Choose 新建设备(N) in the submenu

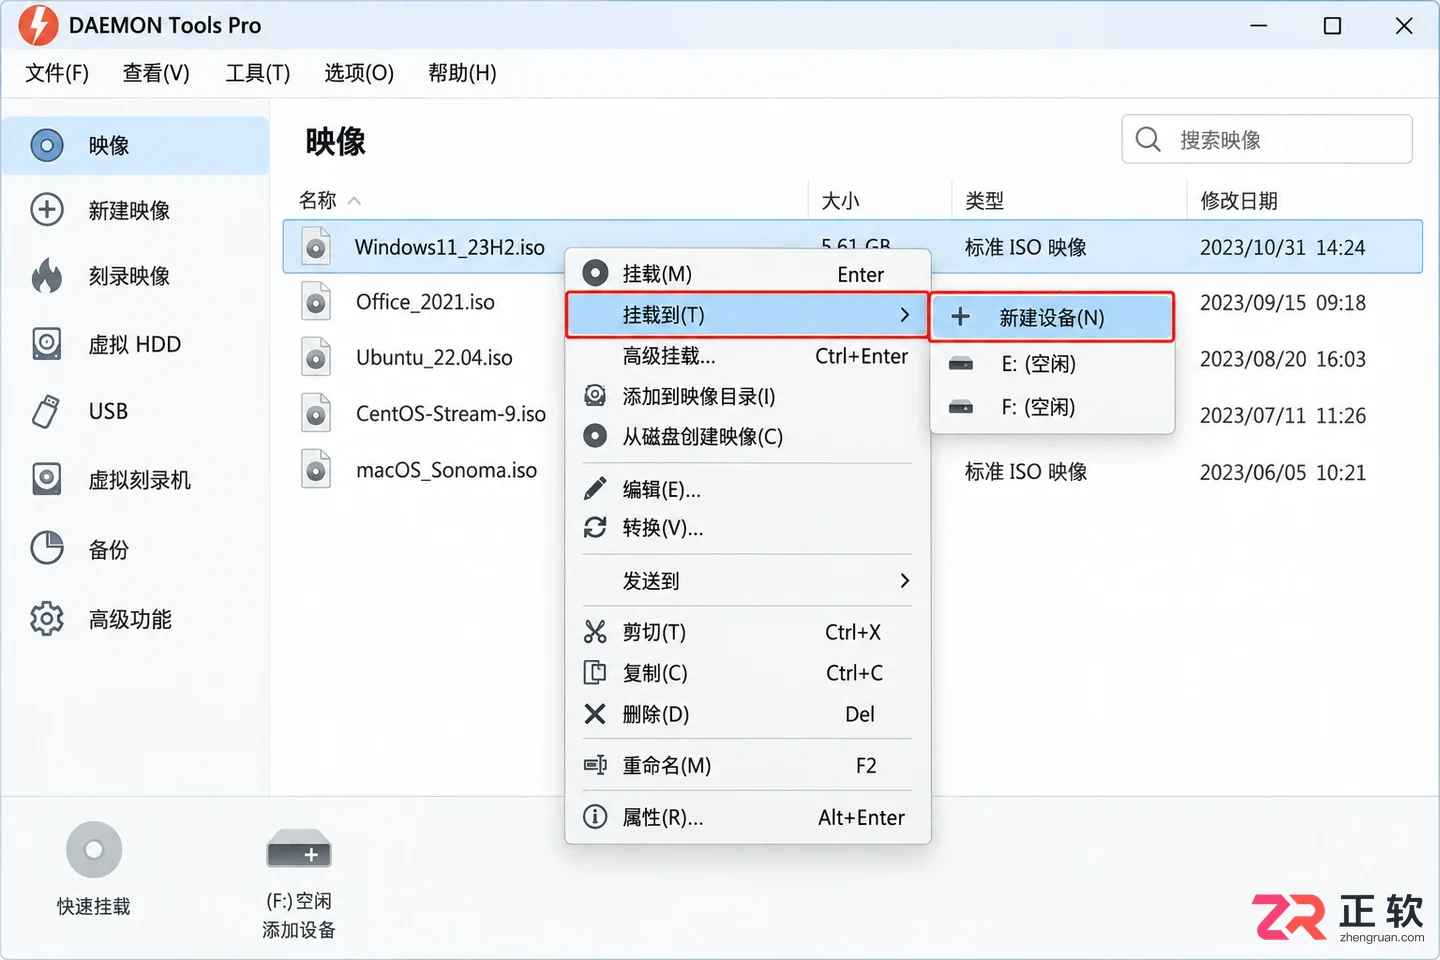coord(1052,317)
